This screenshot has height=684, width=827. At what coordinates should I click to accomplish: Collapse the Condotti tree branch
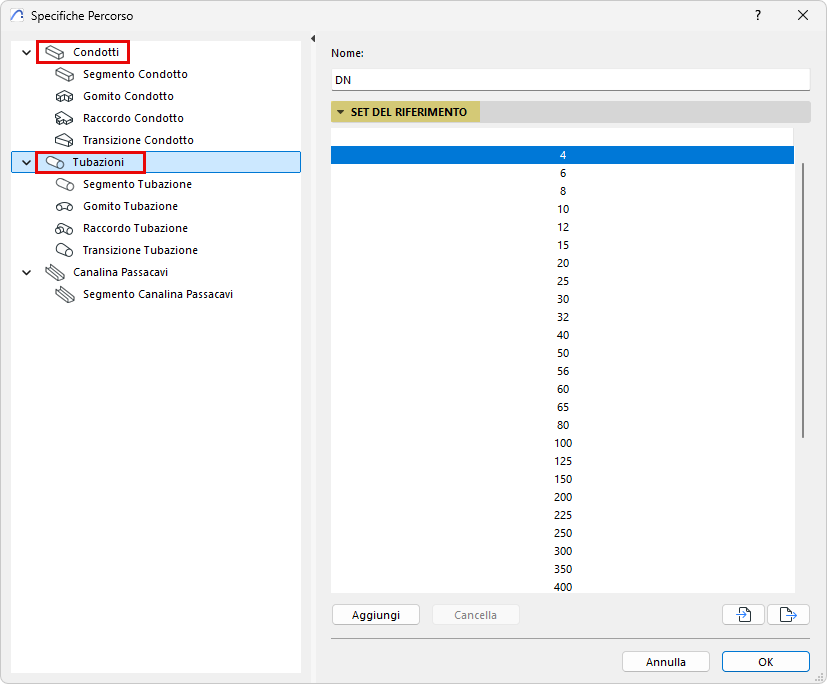tap(26, 52)
